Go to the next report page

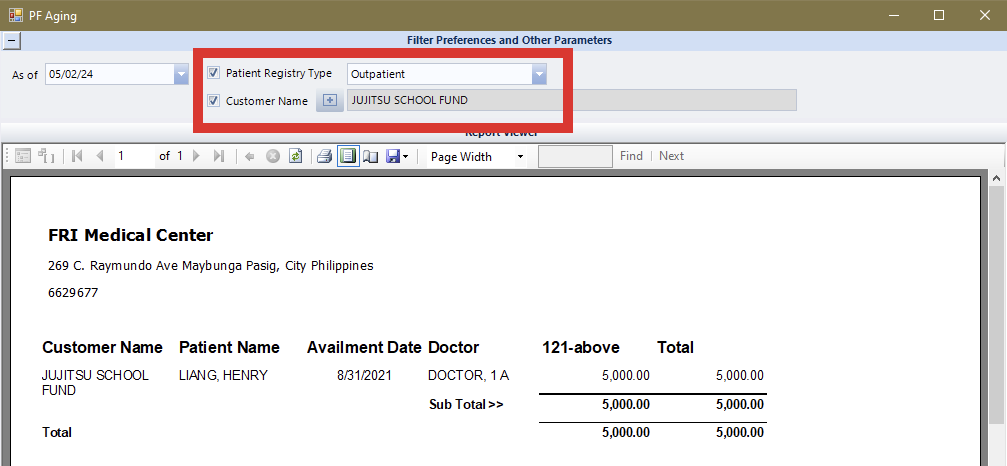[197, 157]
